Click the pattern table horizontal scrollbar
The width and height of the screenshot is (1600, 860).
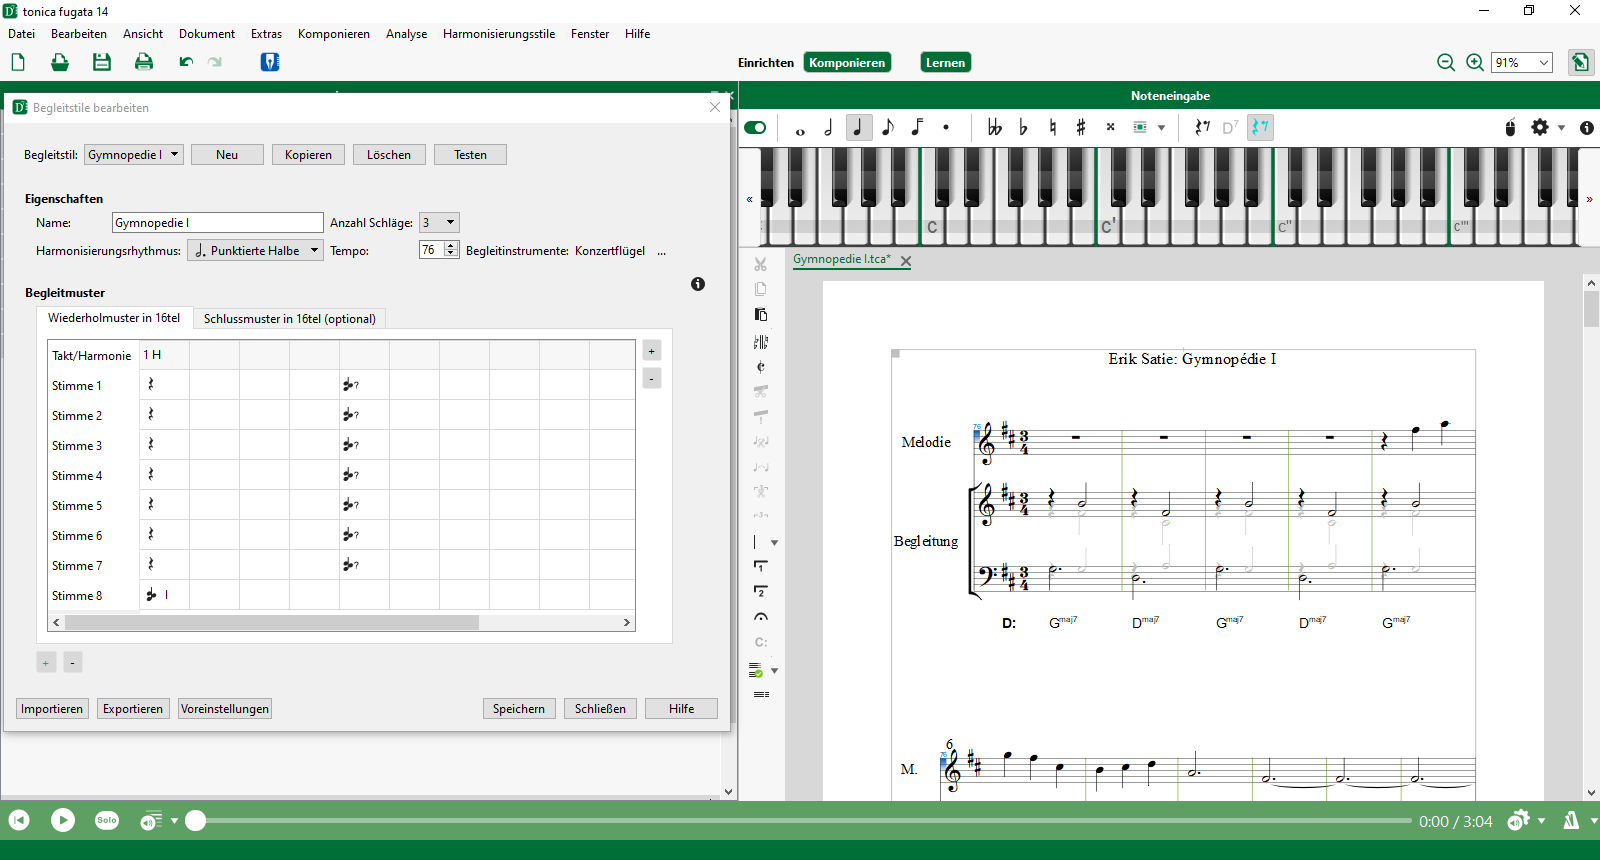coord(272,622)
